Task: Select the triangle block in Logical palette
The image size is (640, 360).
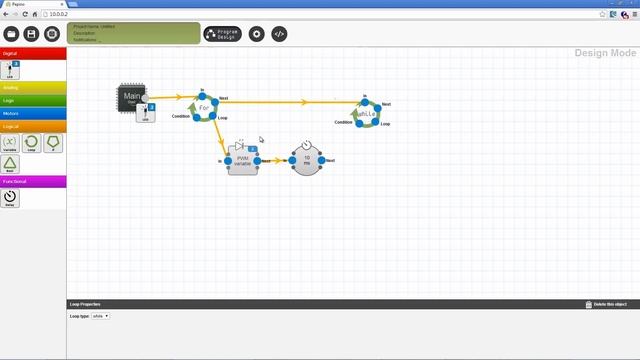Action: [x=10, y=164]
